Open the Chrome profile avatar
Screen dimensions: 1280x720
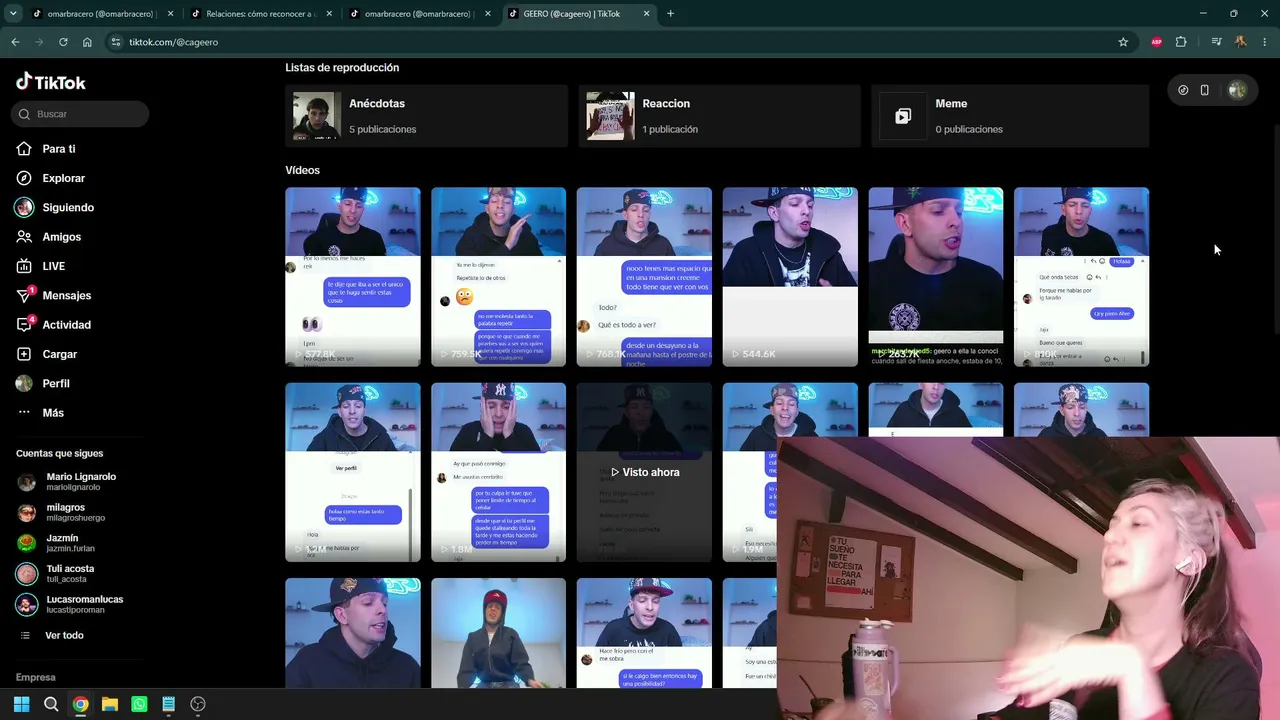click(x=1241, y=42)
